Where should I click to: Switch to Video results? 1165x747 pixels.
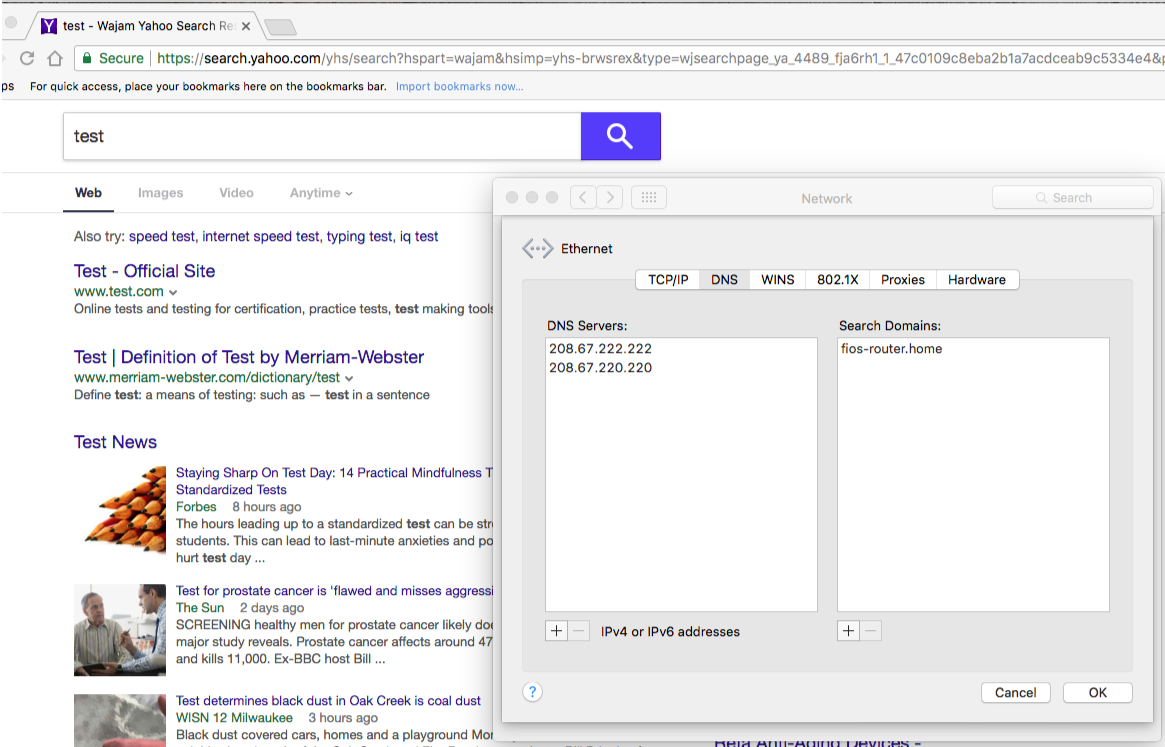pyautogui.click(x=236, y=193)
